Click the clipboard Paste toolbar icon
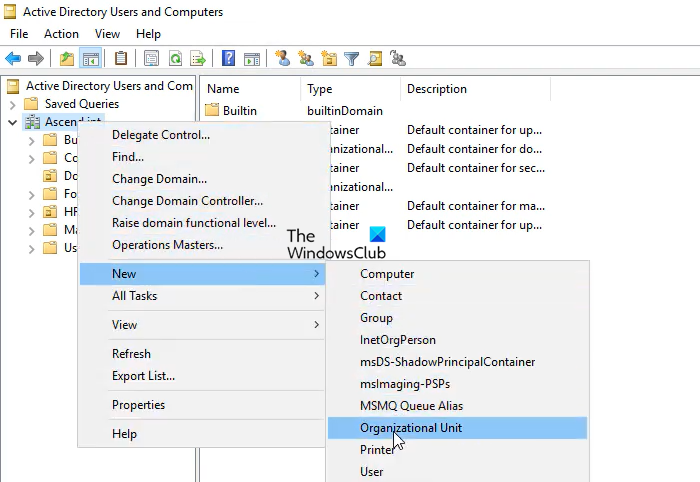Image resolution: width=700 pixels, height=482 pixels. [x=121, y=58]
